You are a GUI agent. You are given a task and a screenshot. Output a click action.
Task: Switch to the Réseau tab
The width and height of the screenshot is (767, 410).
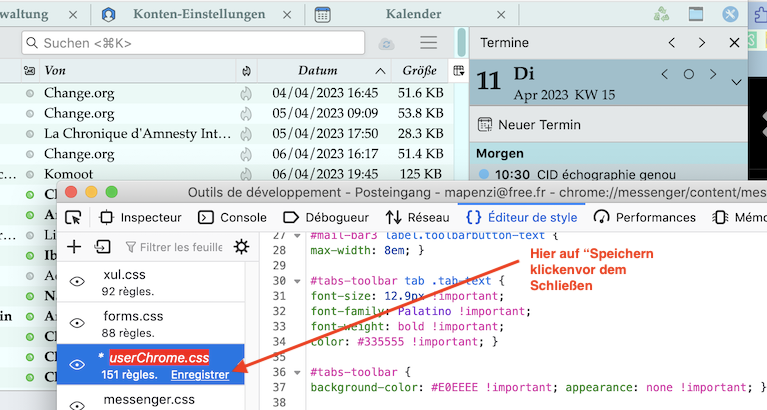417,217
